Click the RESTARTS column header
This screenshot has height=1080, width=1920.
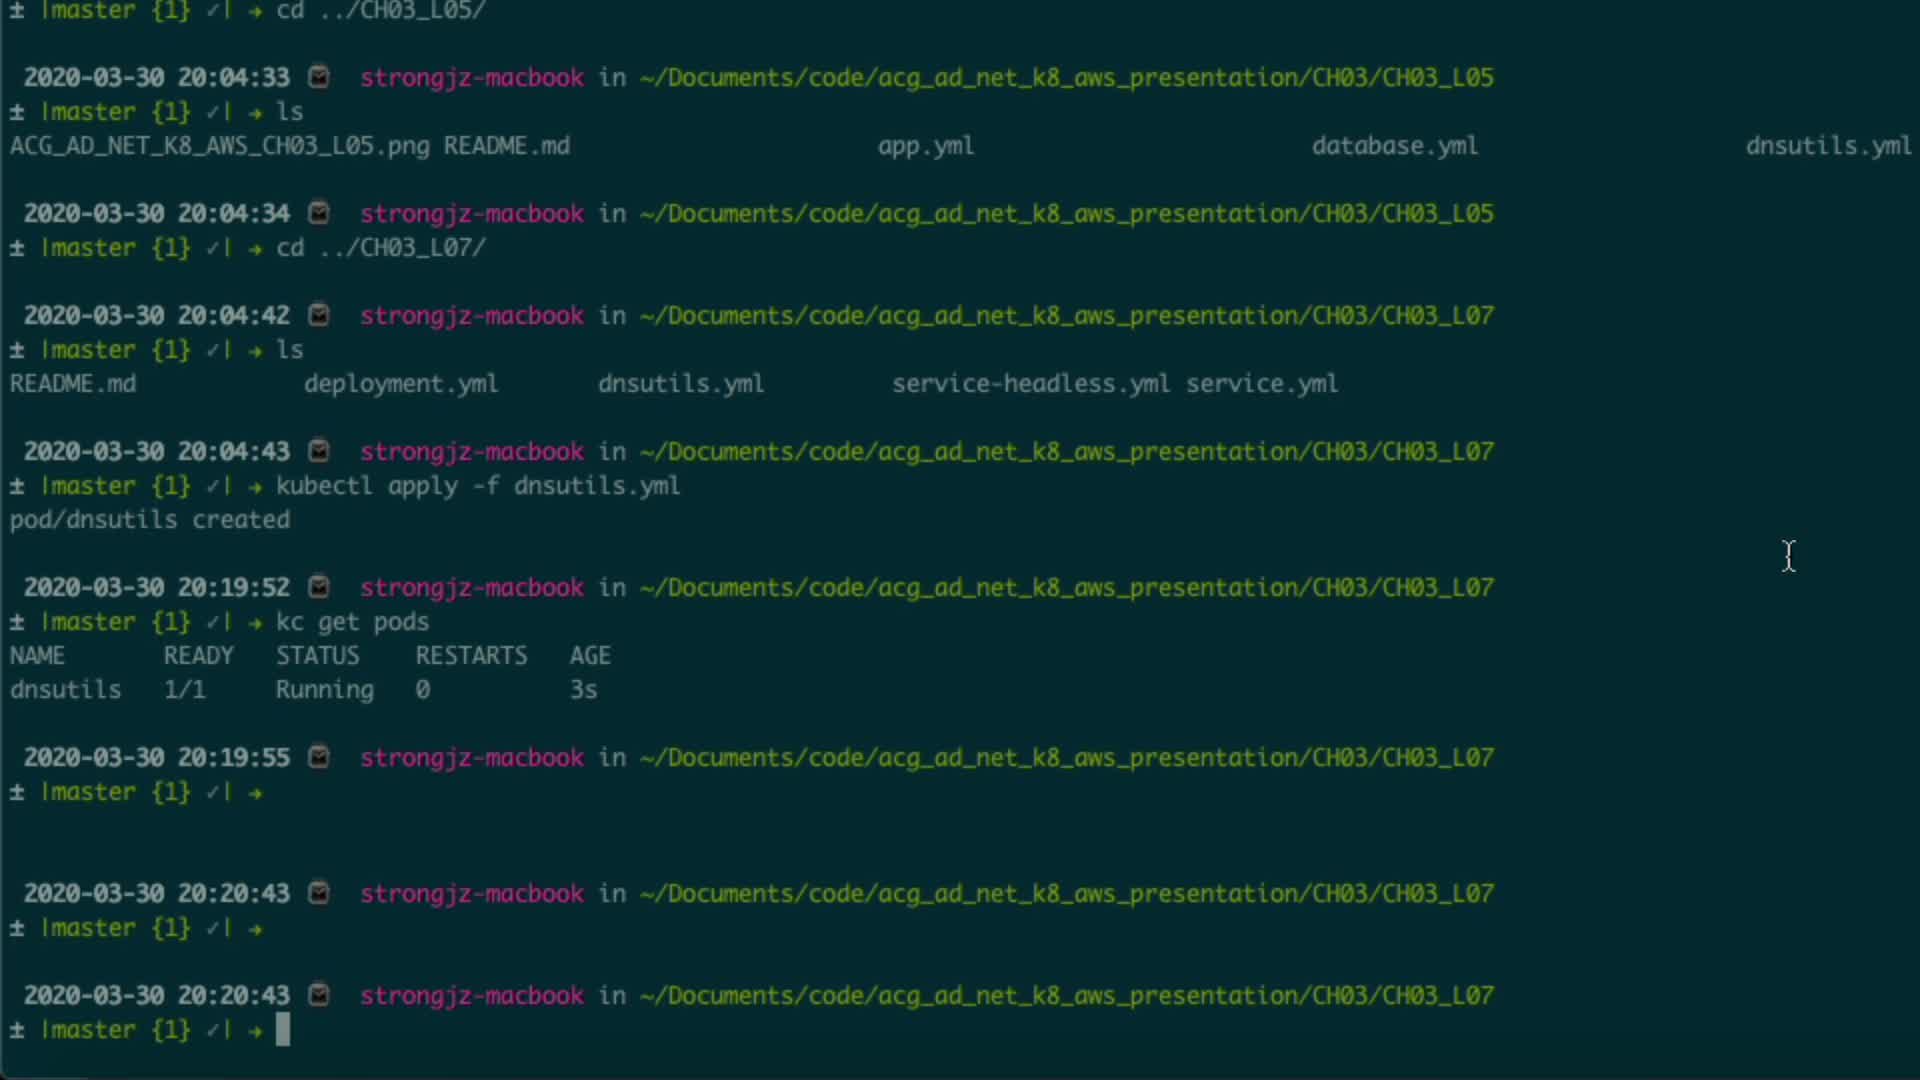coord(470,656)
